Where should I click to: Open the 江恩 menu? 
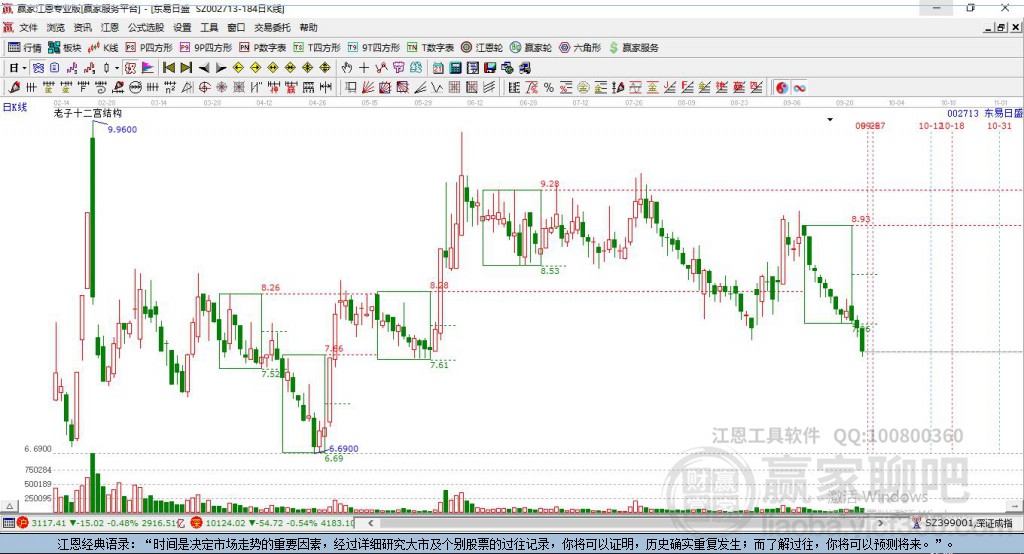(110, 27)
